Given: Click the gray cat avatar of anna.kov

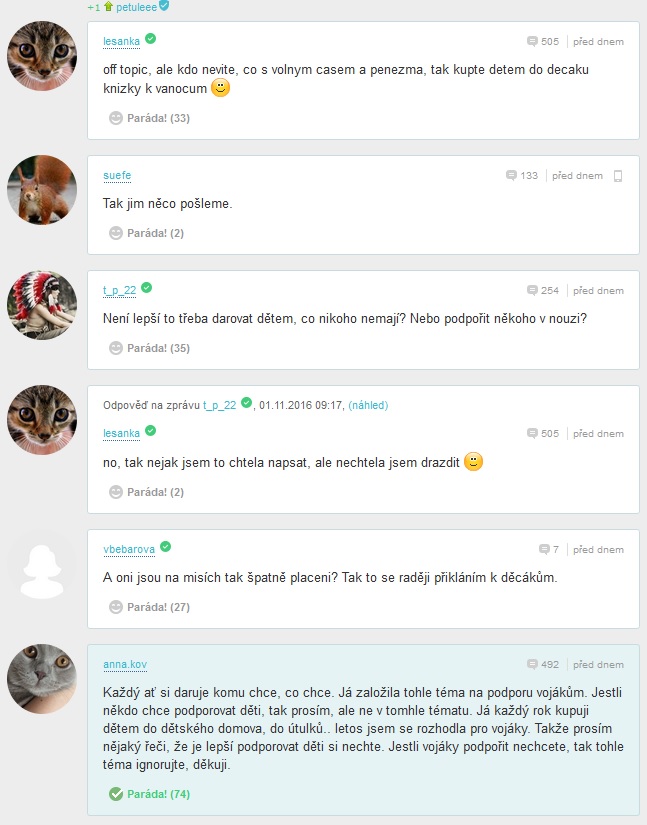Looking at the screenshot, I should tap(42, 679).
